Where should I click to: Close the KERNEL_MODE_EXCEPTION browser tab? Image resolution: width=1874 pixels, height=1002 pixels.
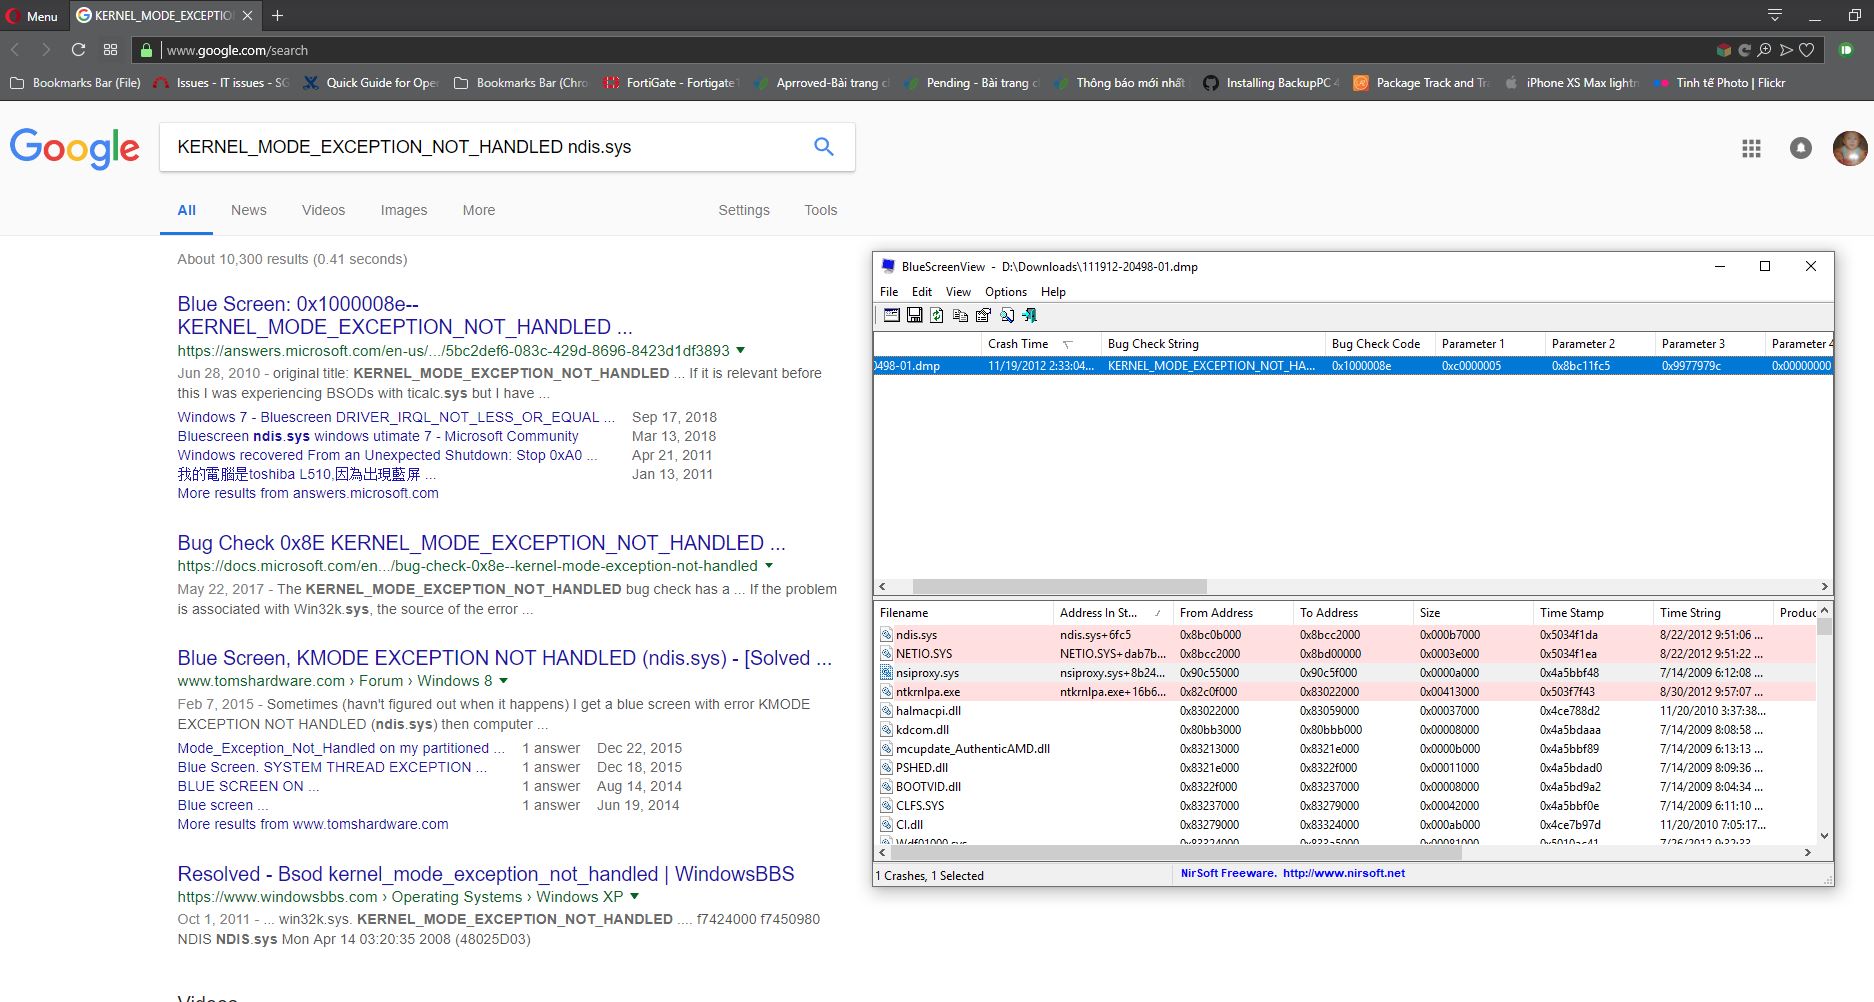coord(247,15)
